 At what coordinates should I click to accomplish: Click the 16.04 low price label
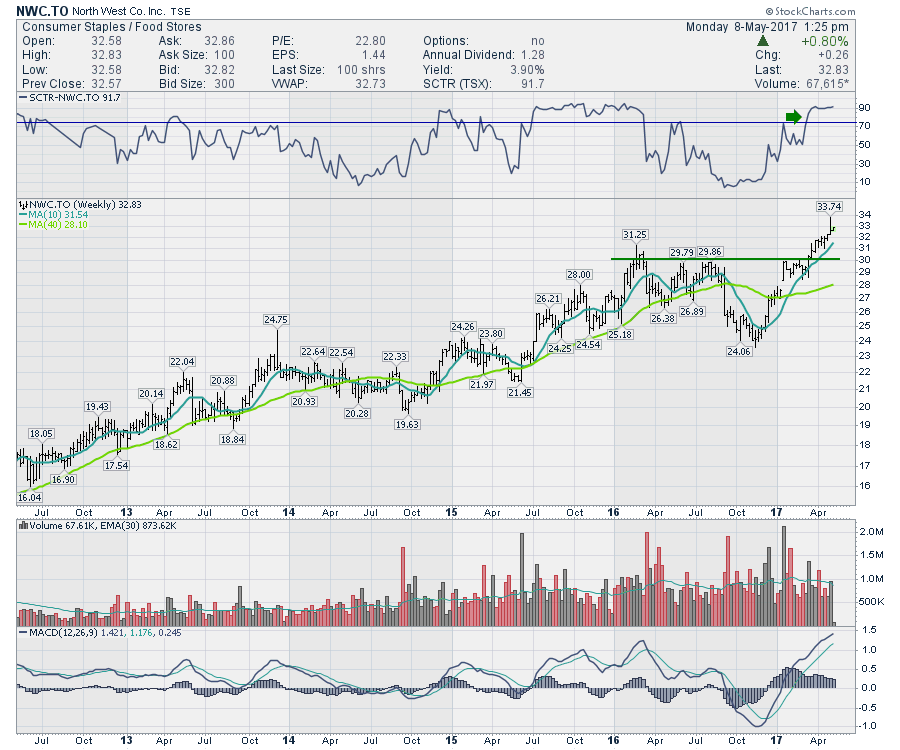[x=29, y=498]
